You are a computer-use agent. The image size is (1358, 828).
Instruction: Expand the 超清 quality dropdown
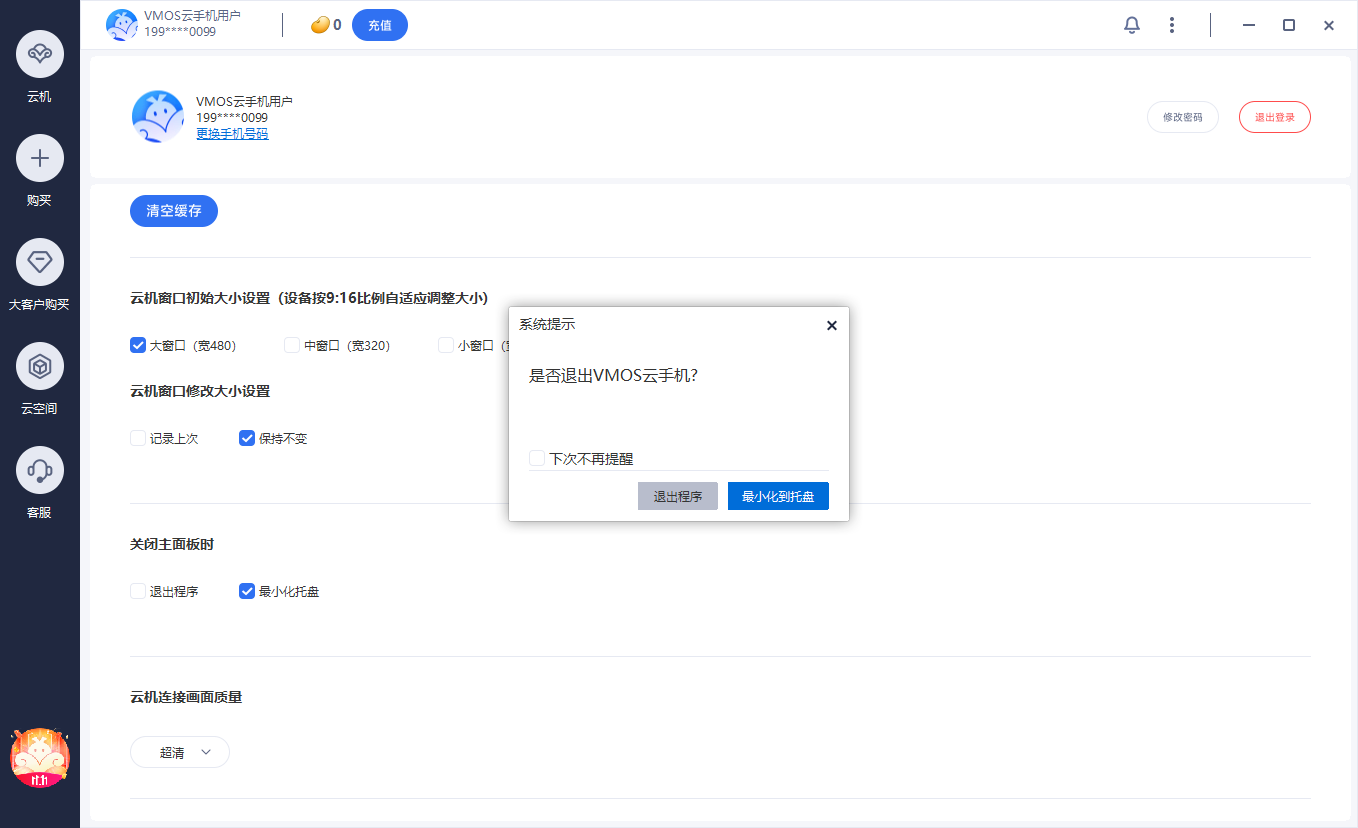[x=180, y=752]
